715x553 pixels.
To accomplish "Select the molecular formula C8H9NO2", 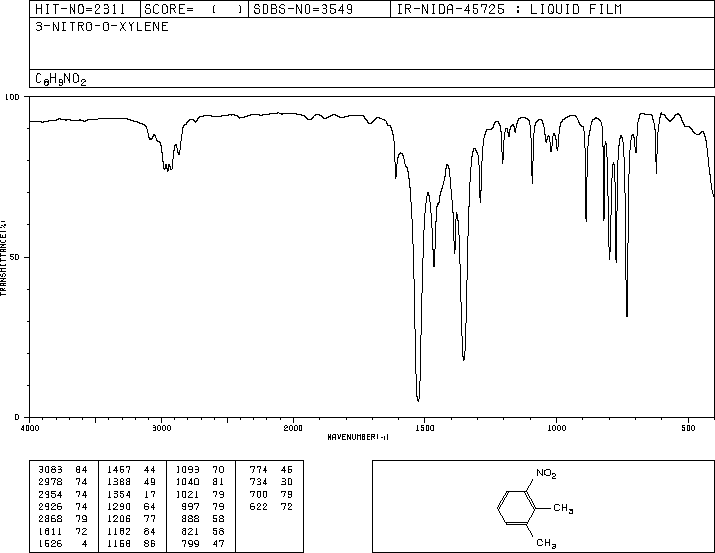I will (61, 79).
